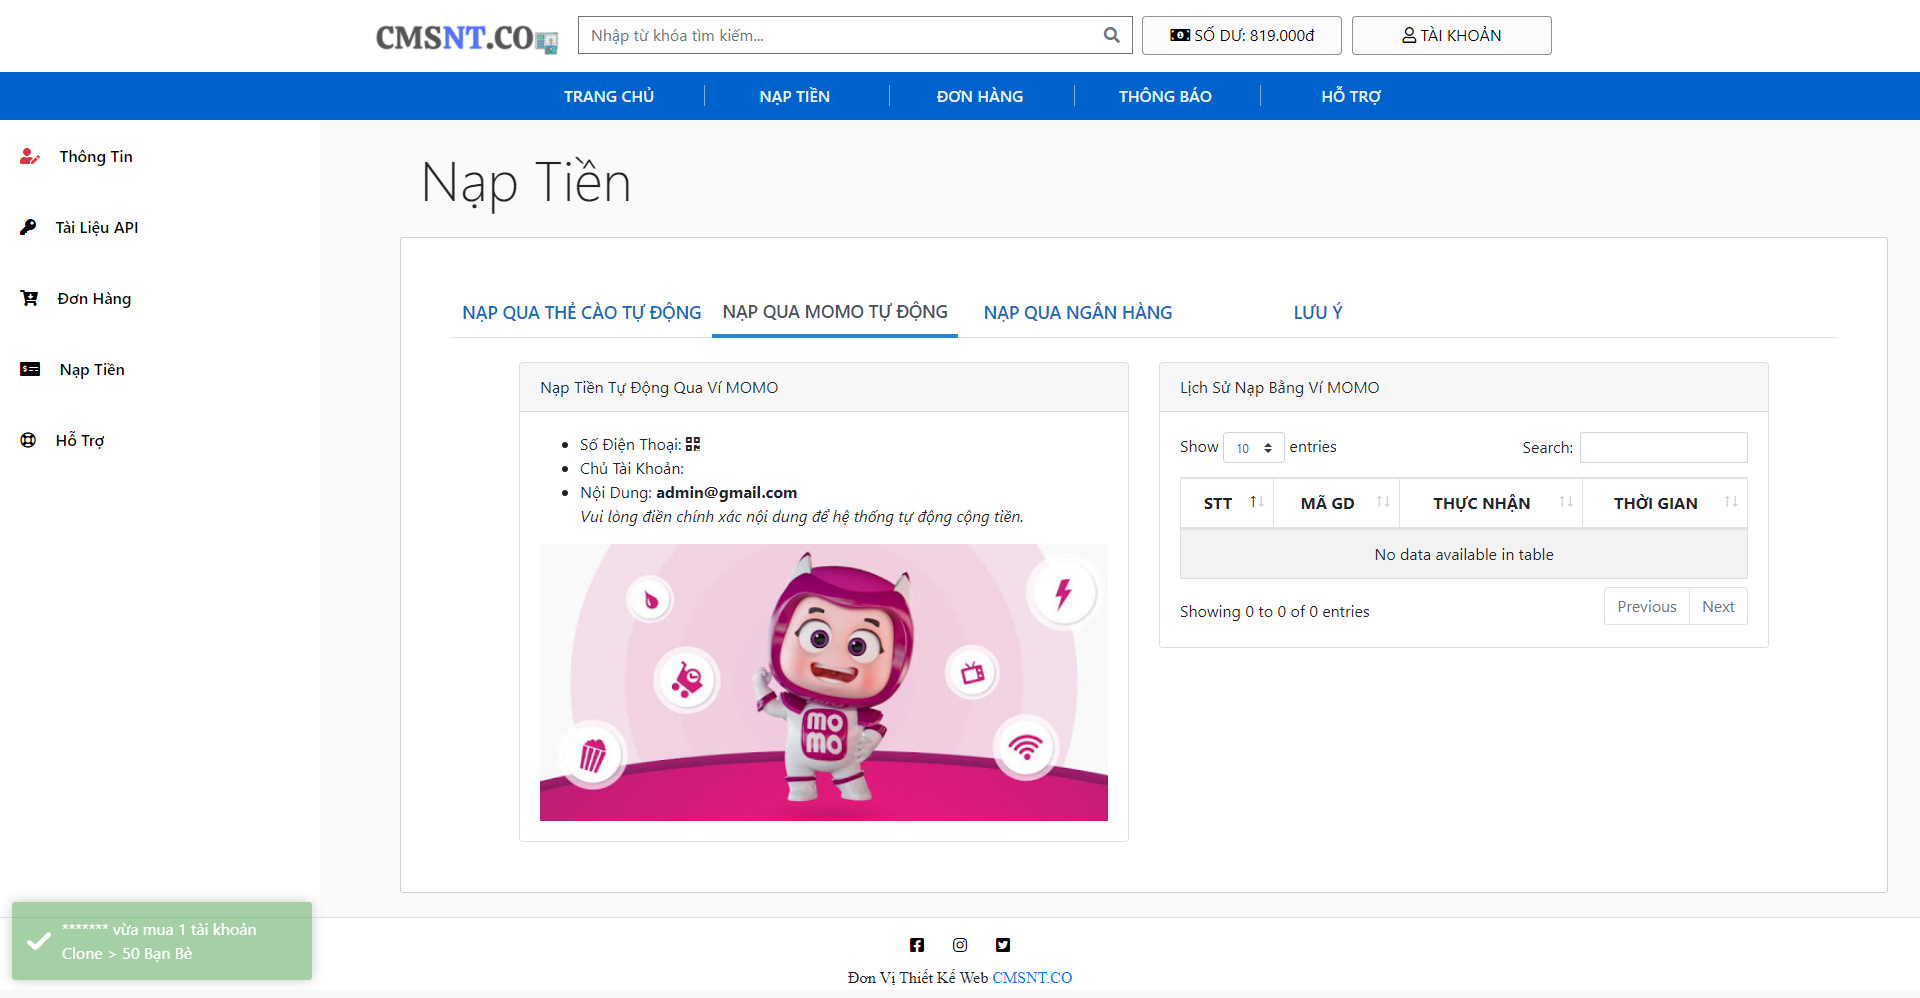Sort table by STT column
Image resolution: width=1920 pixels, height=998 pixels.
[1227, 503]
